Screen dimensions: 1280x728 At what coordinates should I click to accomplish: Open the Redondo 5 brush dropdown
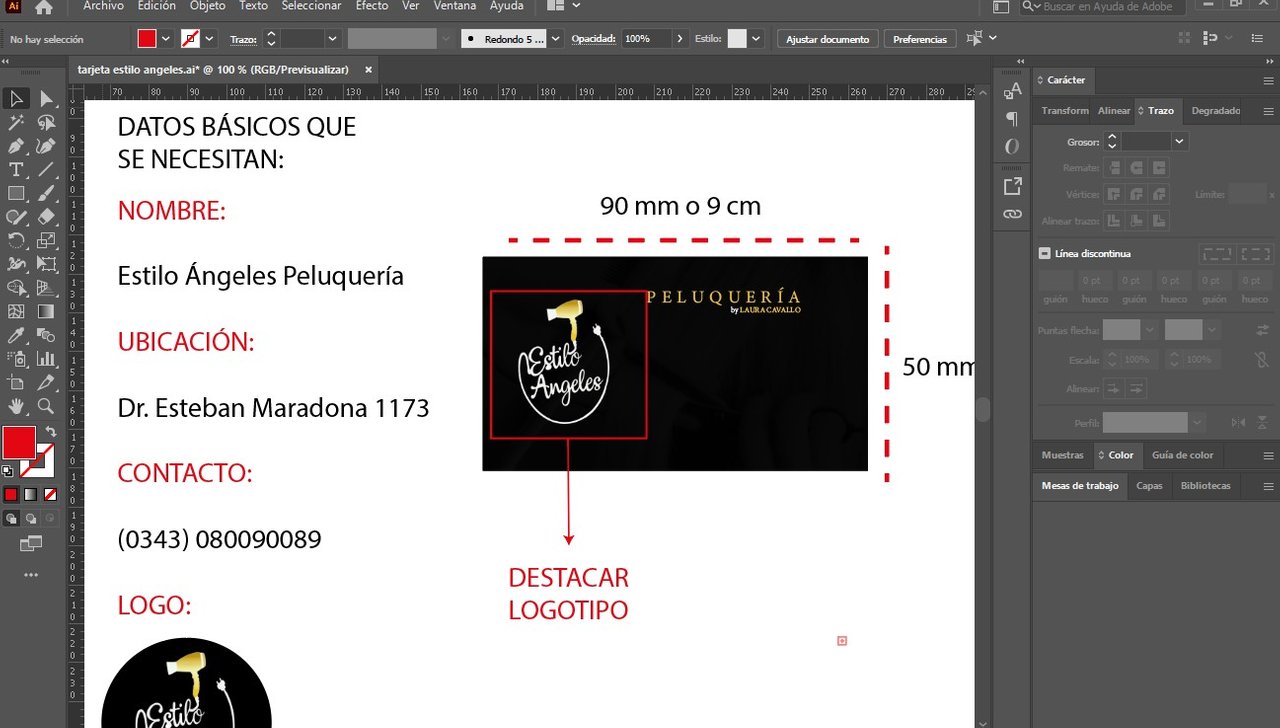[555, 39]
